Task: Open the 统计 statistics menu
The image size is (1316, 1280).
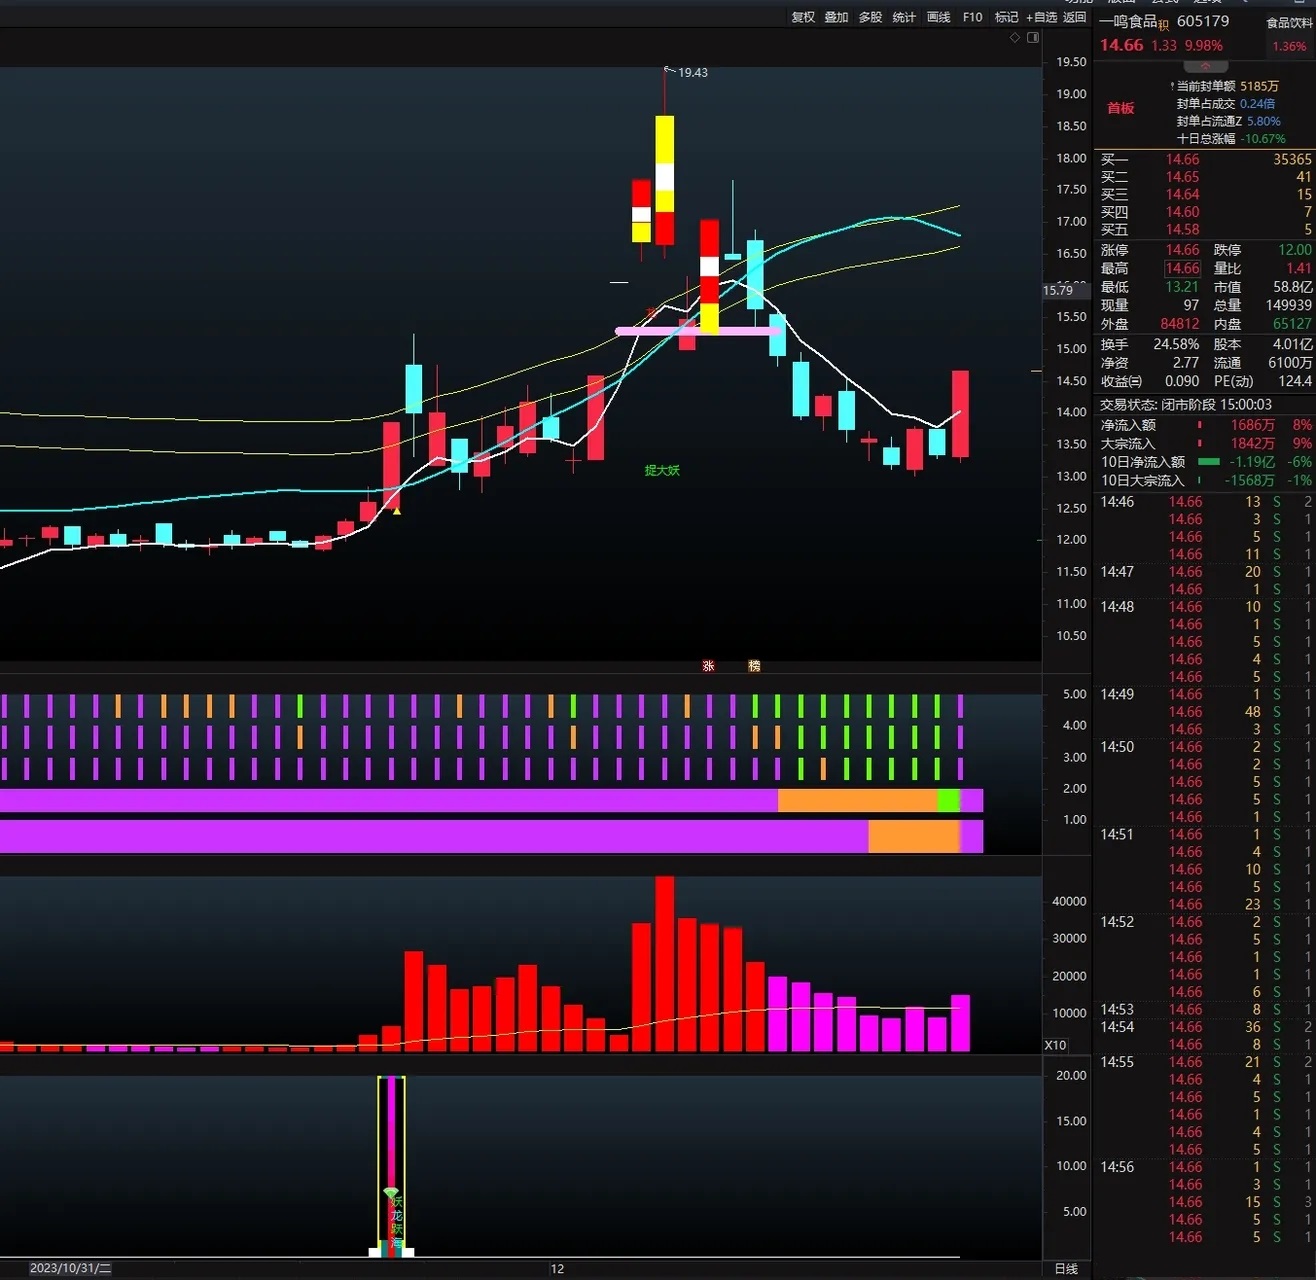Action: (x=904, y=17)
